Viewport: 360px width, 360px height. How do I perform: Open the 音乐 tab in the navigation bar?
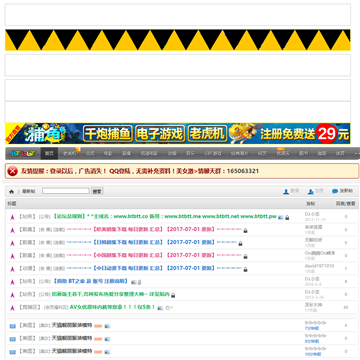click(190, 154)
